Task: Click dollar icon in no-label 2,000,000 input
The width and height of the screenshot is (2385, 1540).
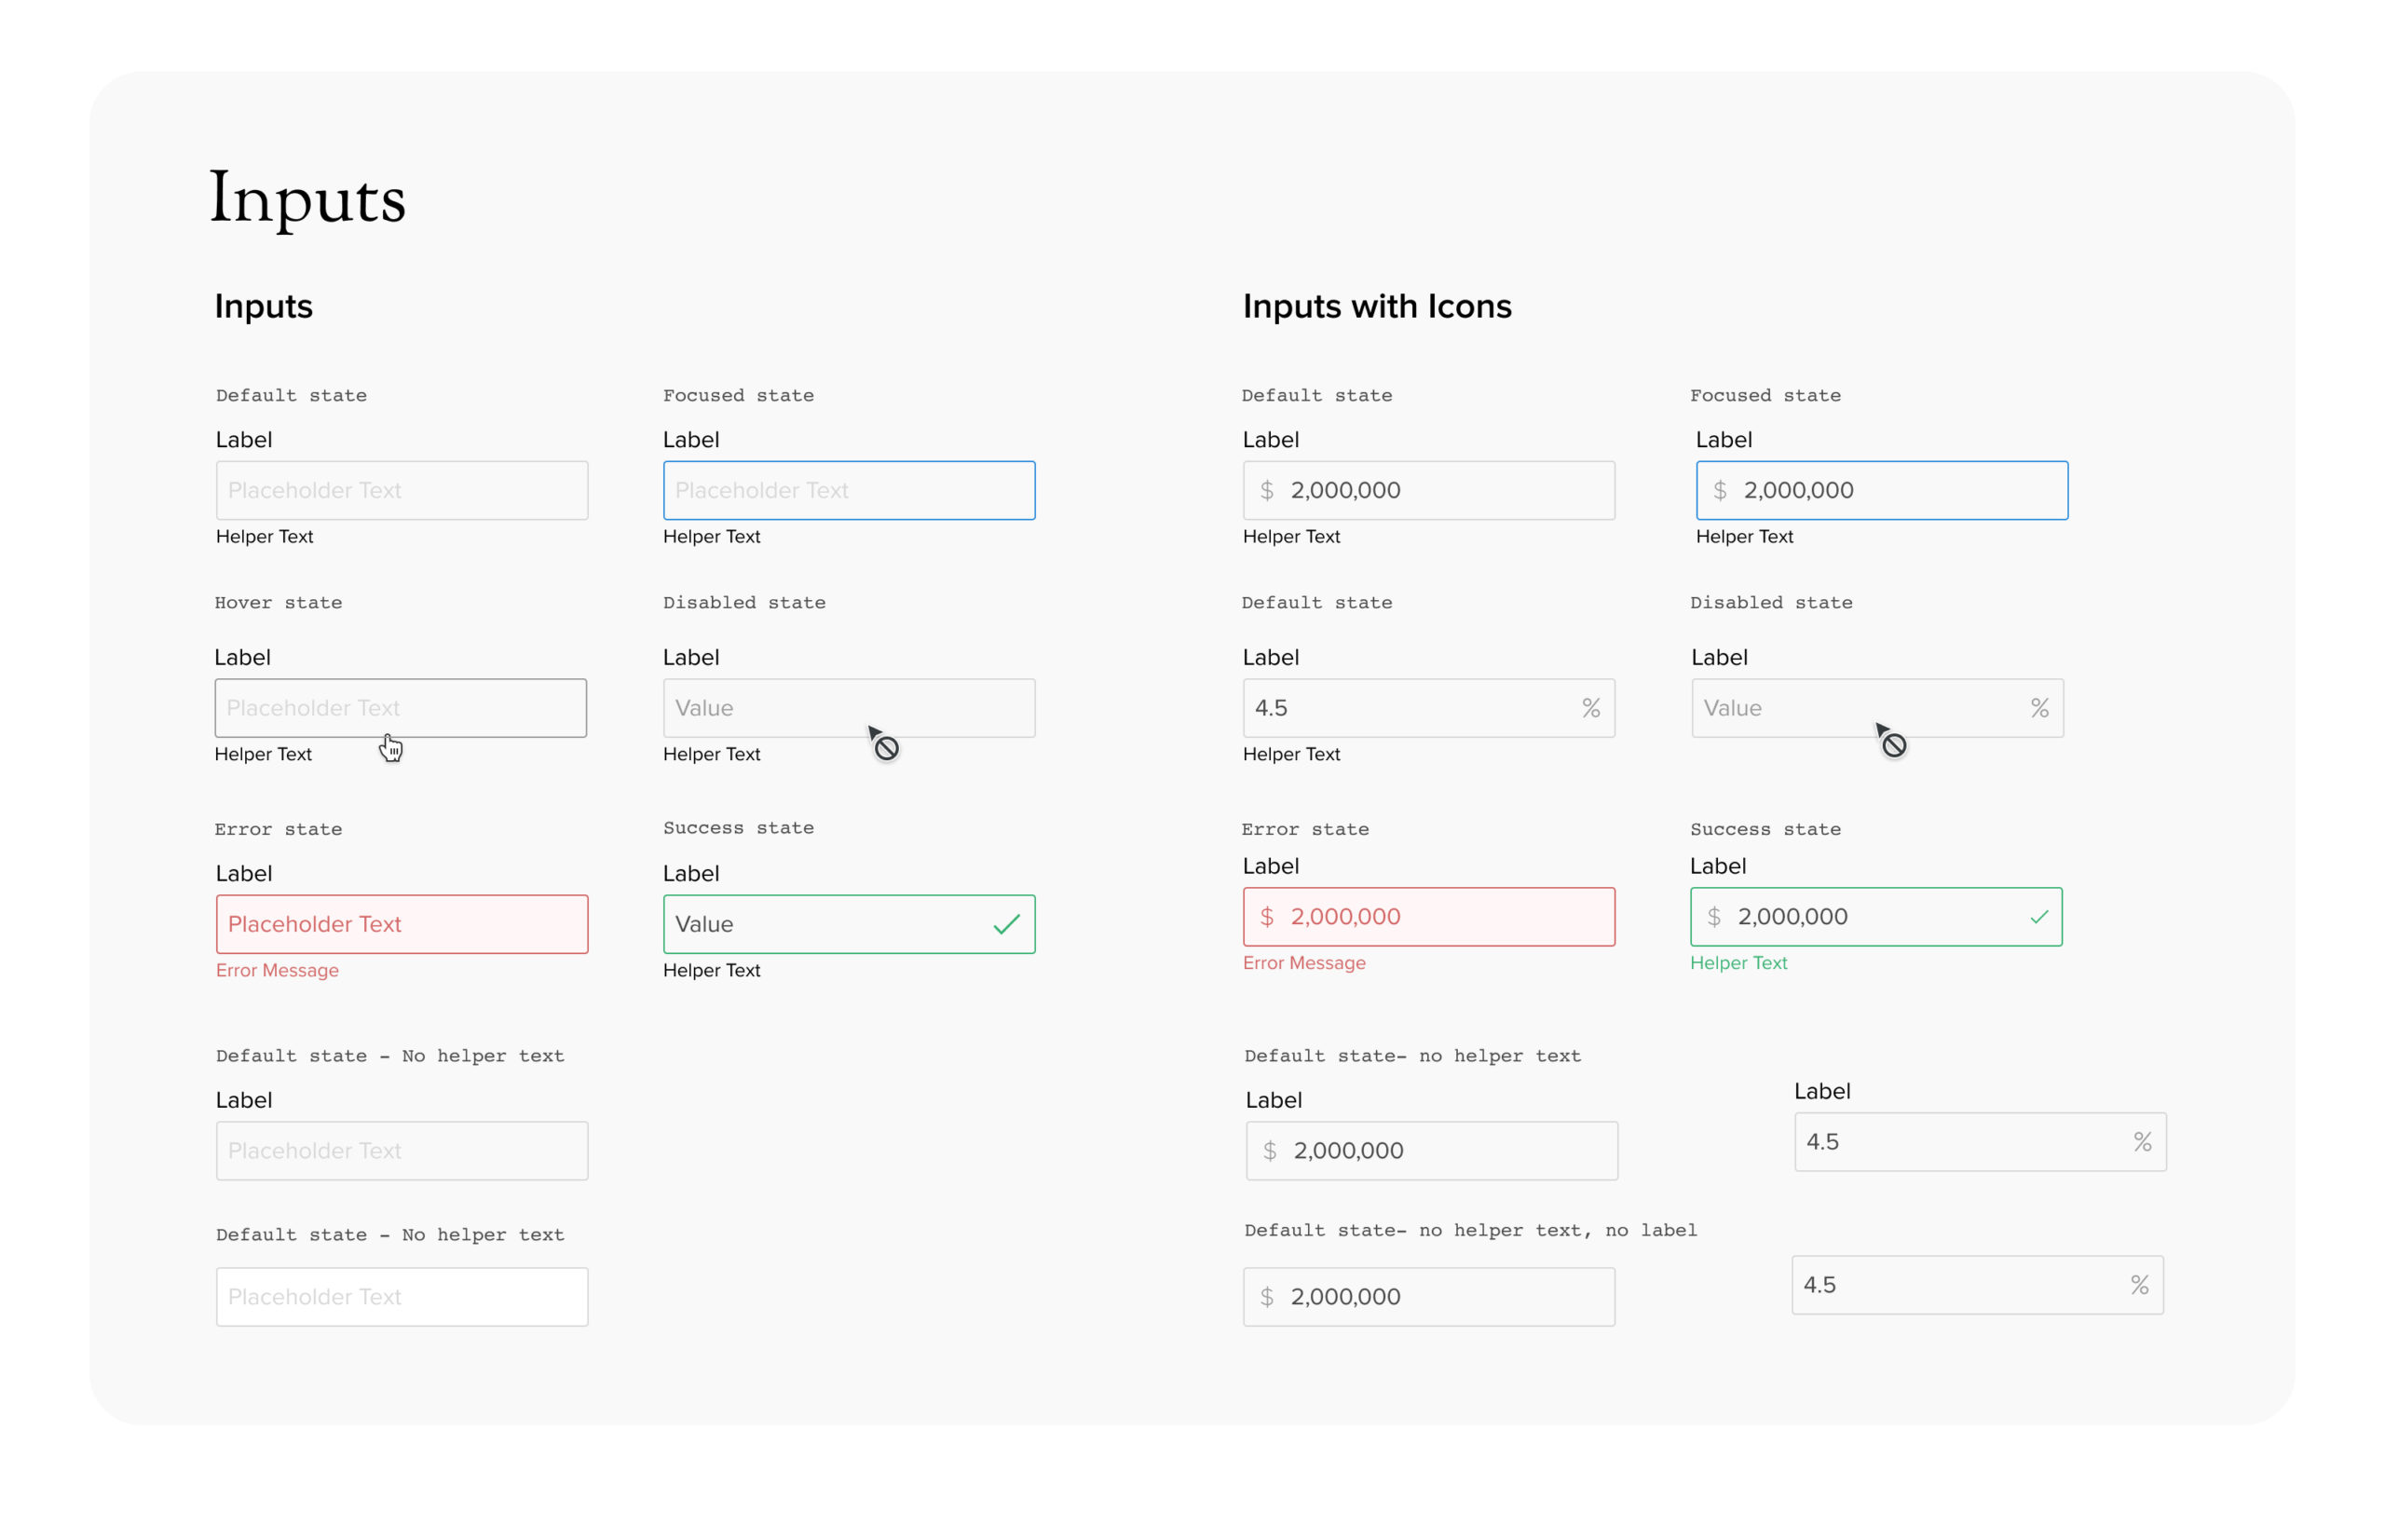Action: tap(1266, 1297)
